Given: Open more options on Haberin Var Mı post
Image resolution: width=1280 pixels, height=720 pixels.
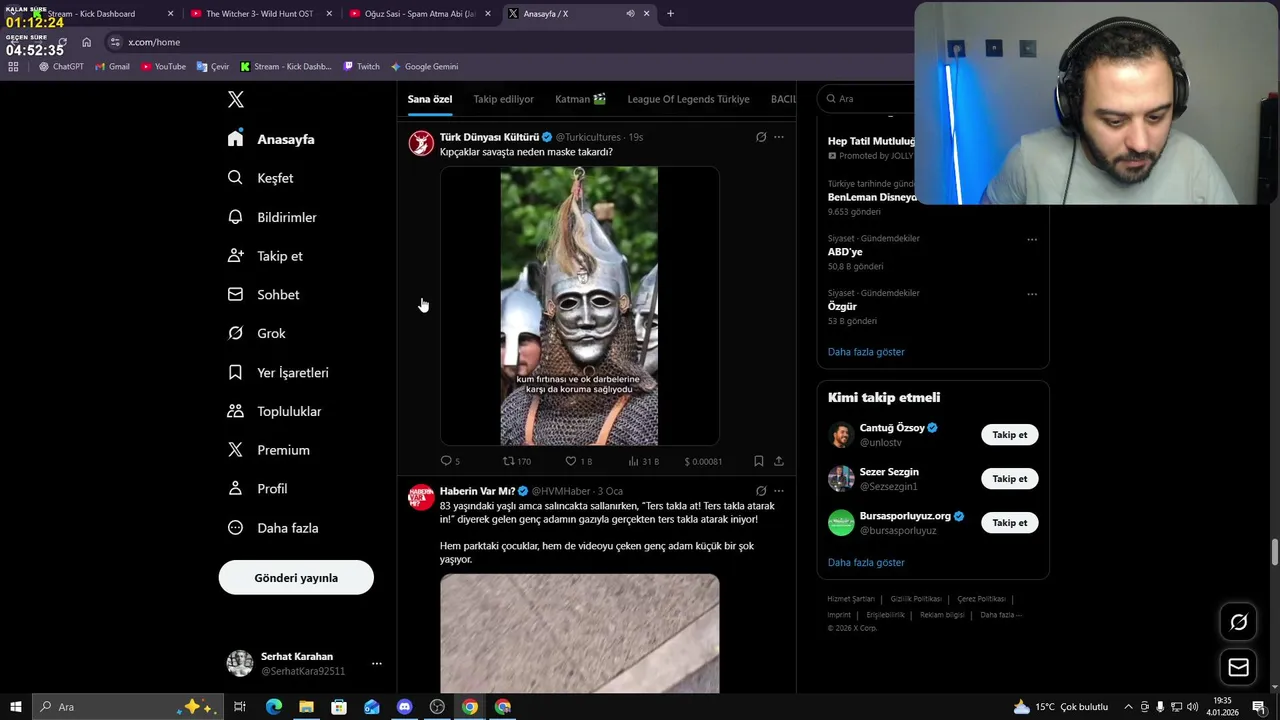Looking at the screenshot, I should click(x=779, y=491).
